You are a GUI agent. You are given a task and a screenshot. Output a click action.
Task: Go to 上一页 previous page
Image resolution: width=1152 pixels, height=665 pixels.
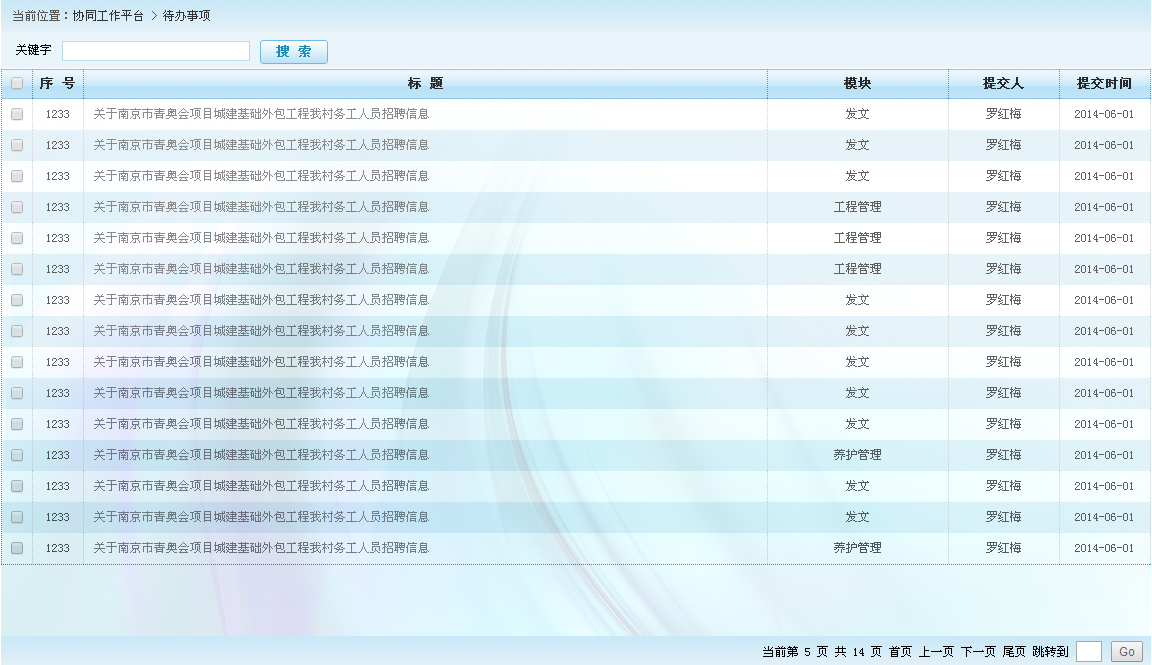coord(936,652)
